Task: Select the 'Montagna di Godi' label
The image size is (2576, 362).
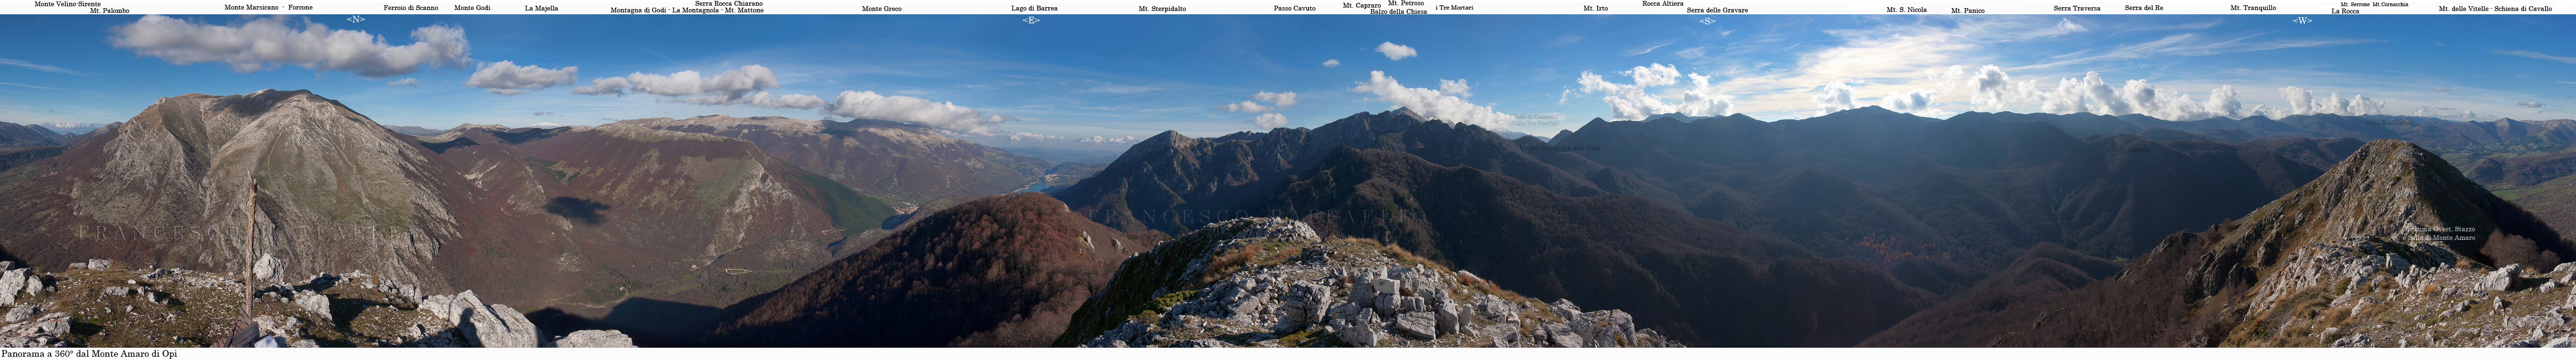Action: 638,10
